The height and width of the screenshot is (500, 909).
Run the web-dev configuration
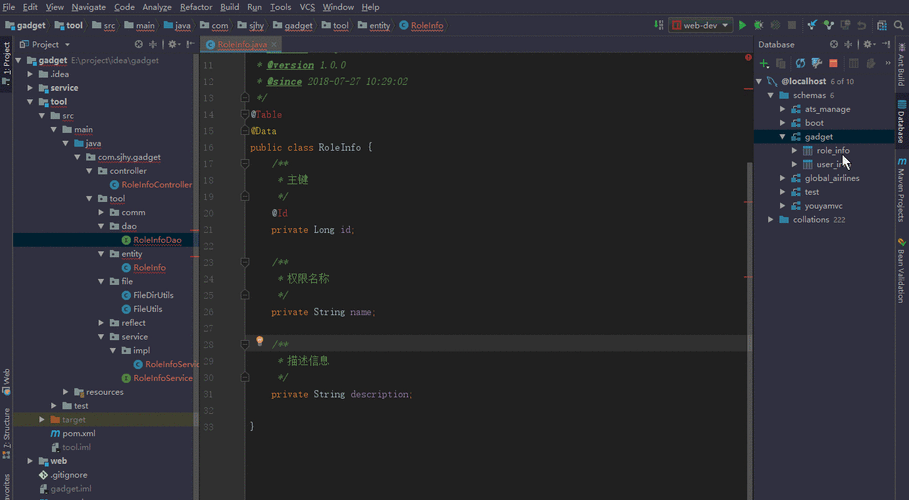pos(743,25)
